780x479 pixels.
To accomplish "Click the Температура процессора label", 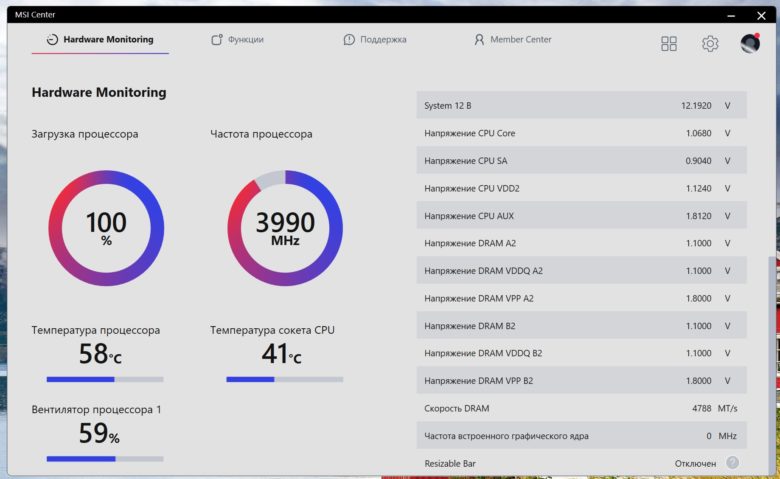I will coord(96,330).
